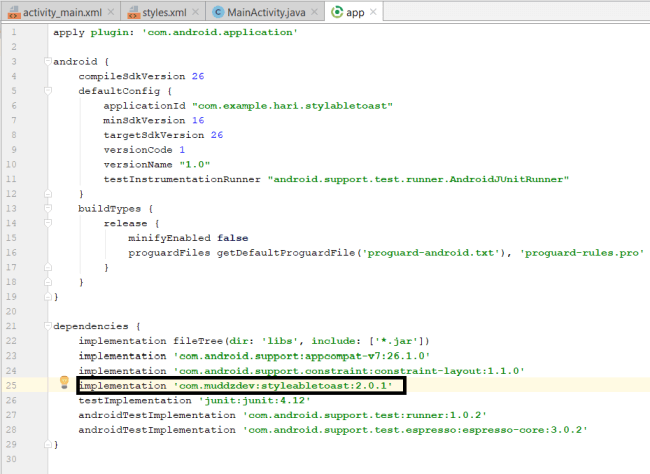This screenshot has width=650, height=474.
Task: Collapse the android block at line 3
Action: pos(48,61)
